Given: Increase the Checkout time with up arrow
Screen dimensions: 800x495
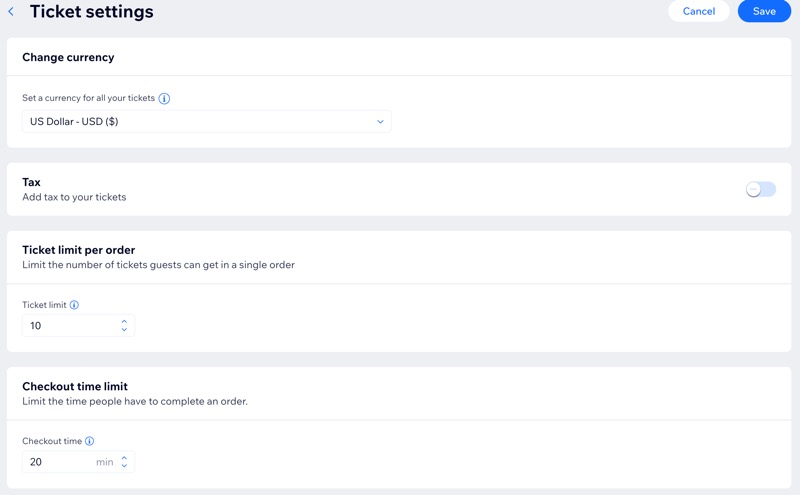Looking at the screenshot, I should 124,458.
